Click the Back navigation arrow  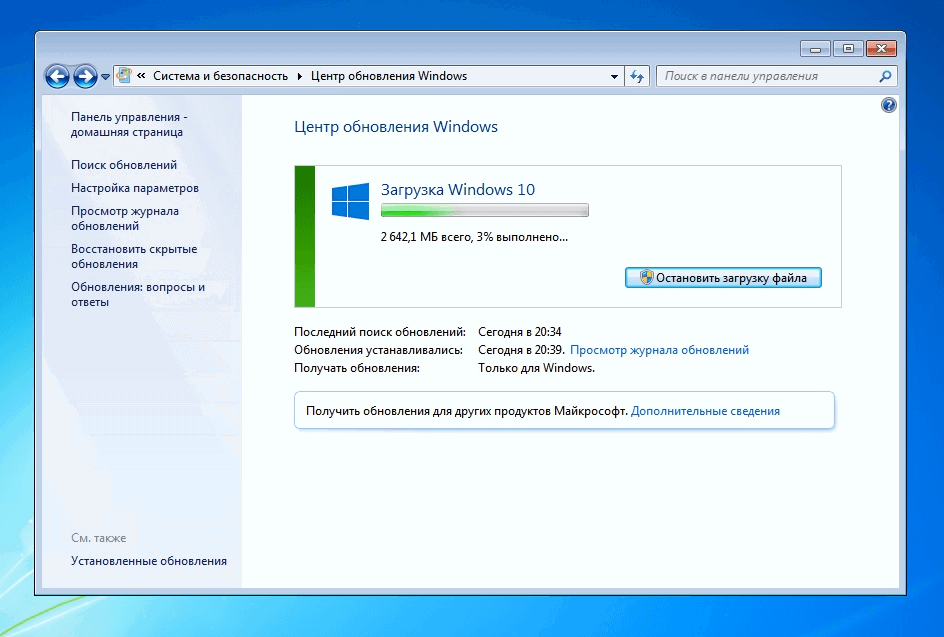point(58,75)
